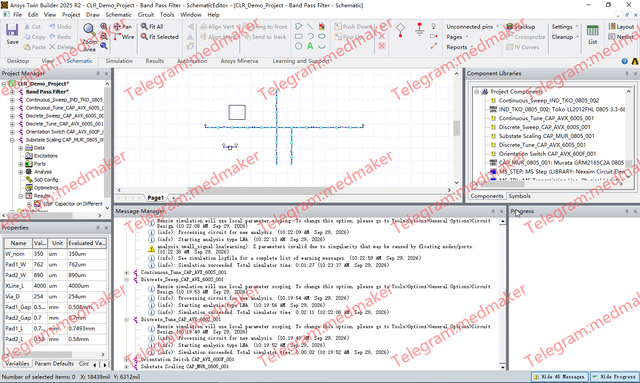Image resolution: width=640 pixels, height=383 pixels.
Task: Click the W_nom value cell 350
Action: 40,254
